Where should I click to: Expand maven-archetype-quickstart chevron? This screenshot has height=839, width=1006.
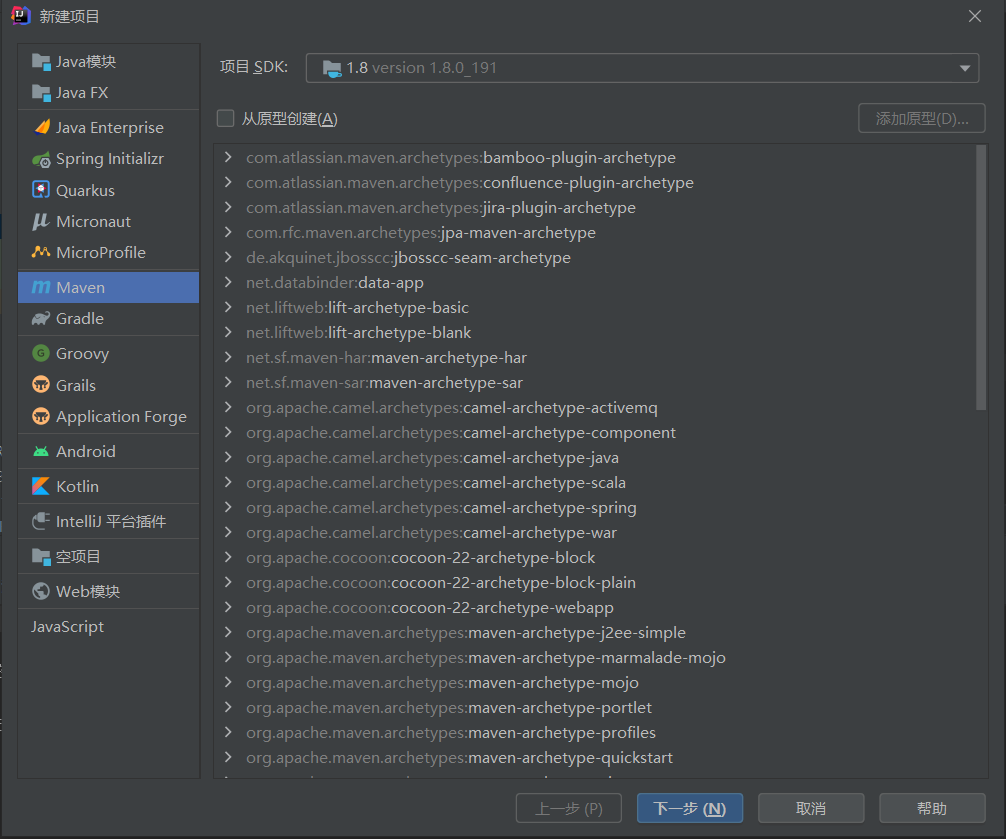[x=228, y=758]
